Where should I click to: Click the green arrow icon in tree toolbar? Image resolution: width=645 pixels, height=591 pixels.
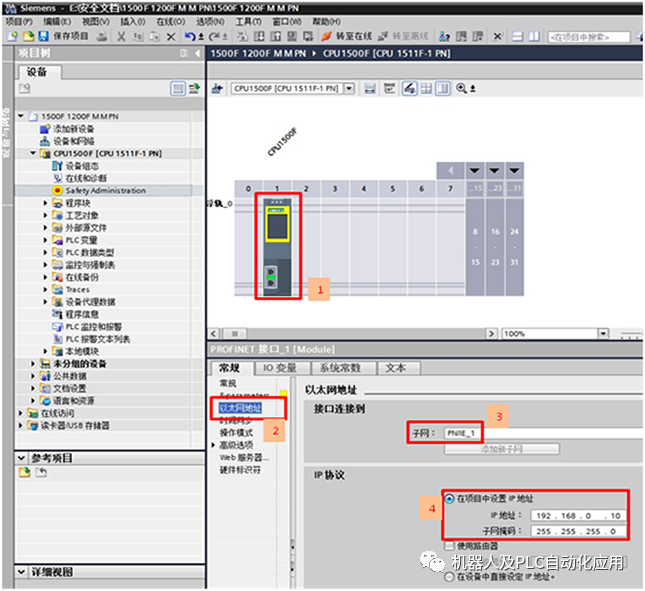[x=194, y=88]
